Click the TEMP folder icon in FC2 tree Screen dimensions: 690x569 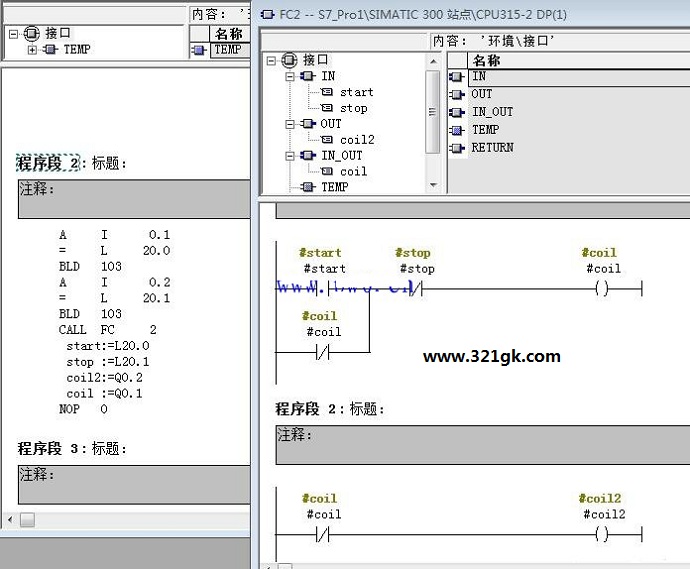[308, 187]
